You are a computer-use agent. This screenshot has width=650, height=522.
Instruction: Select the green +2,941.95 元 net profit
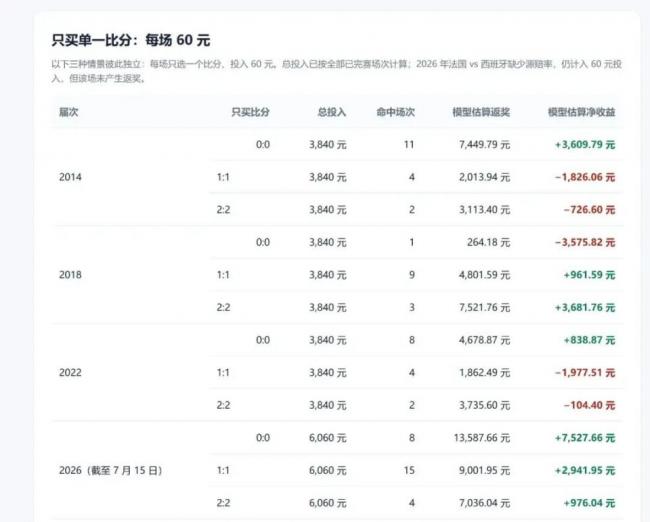(x=585, y=471)
